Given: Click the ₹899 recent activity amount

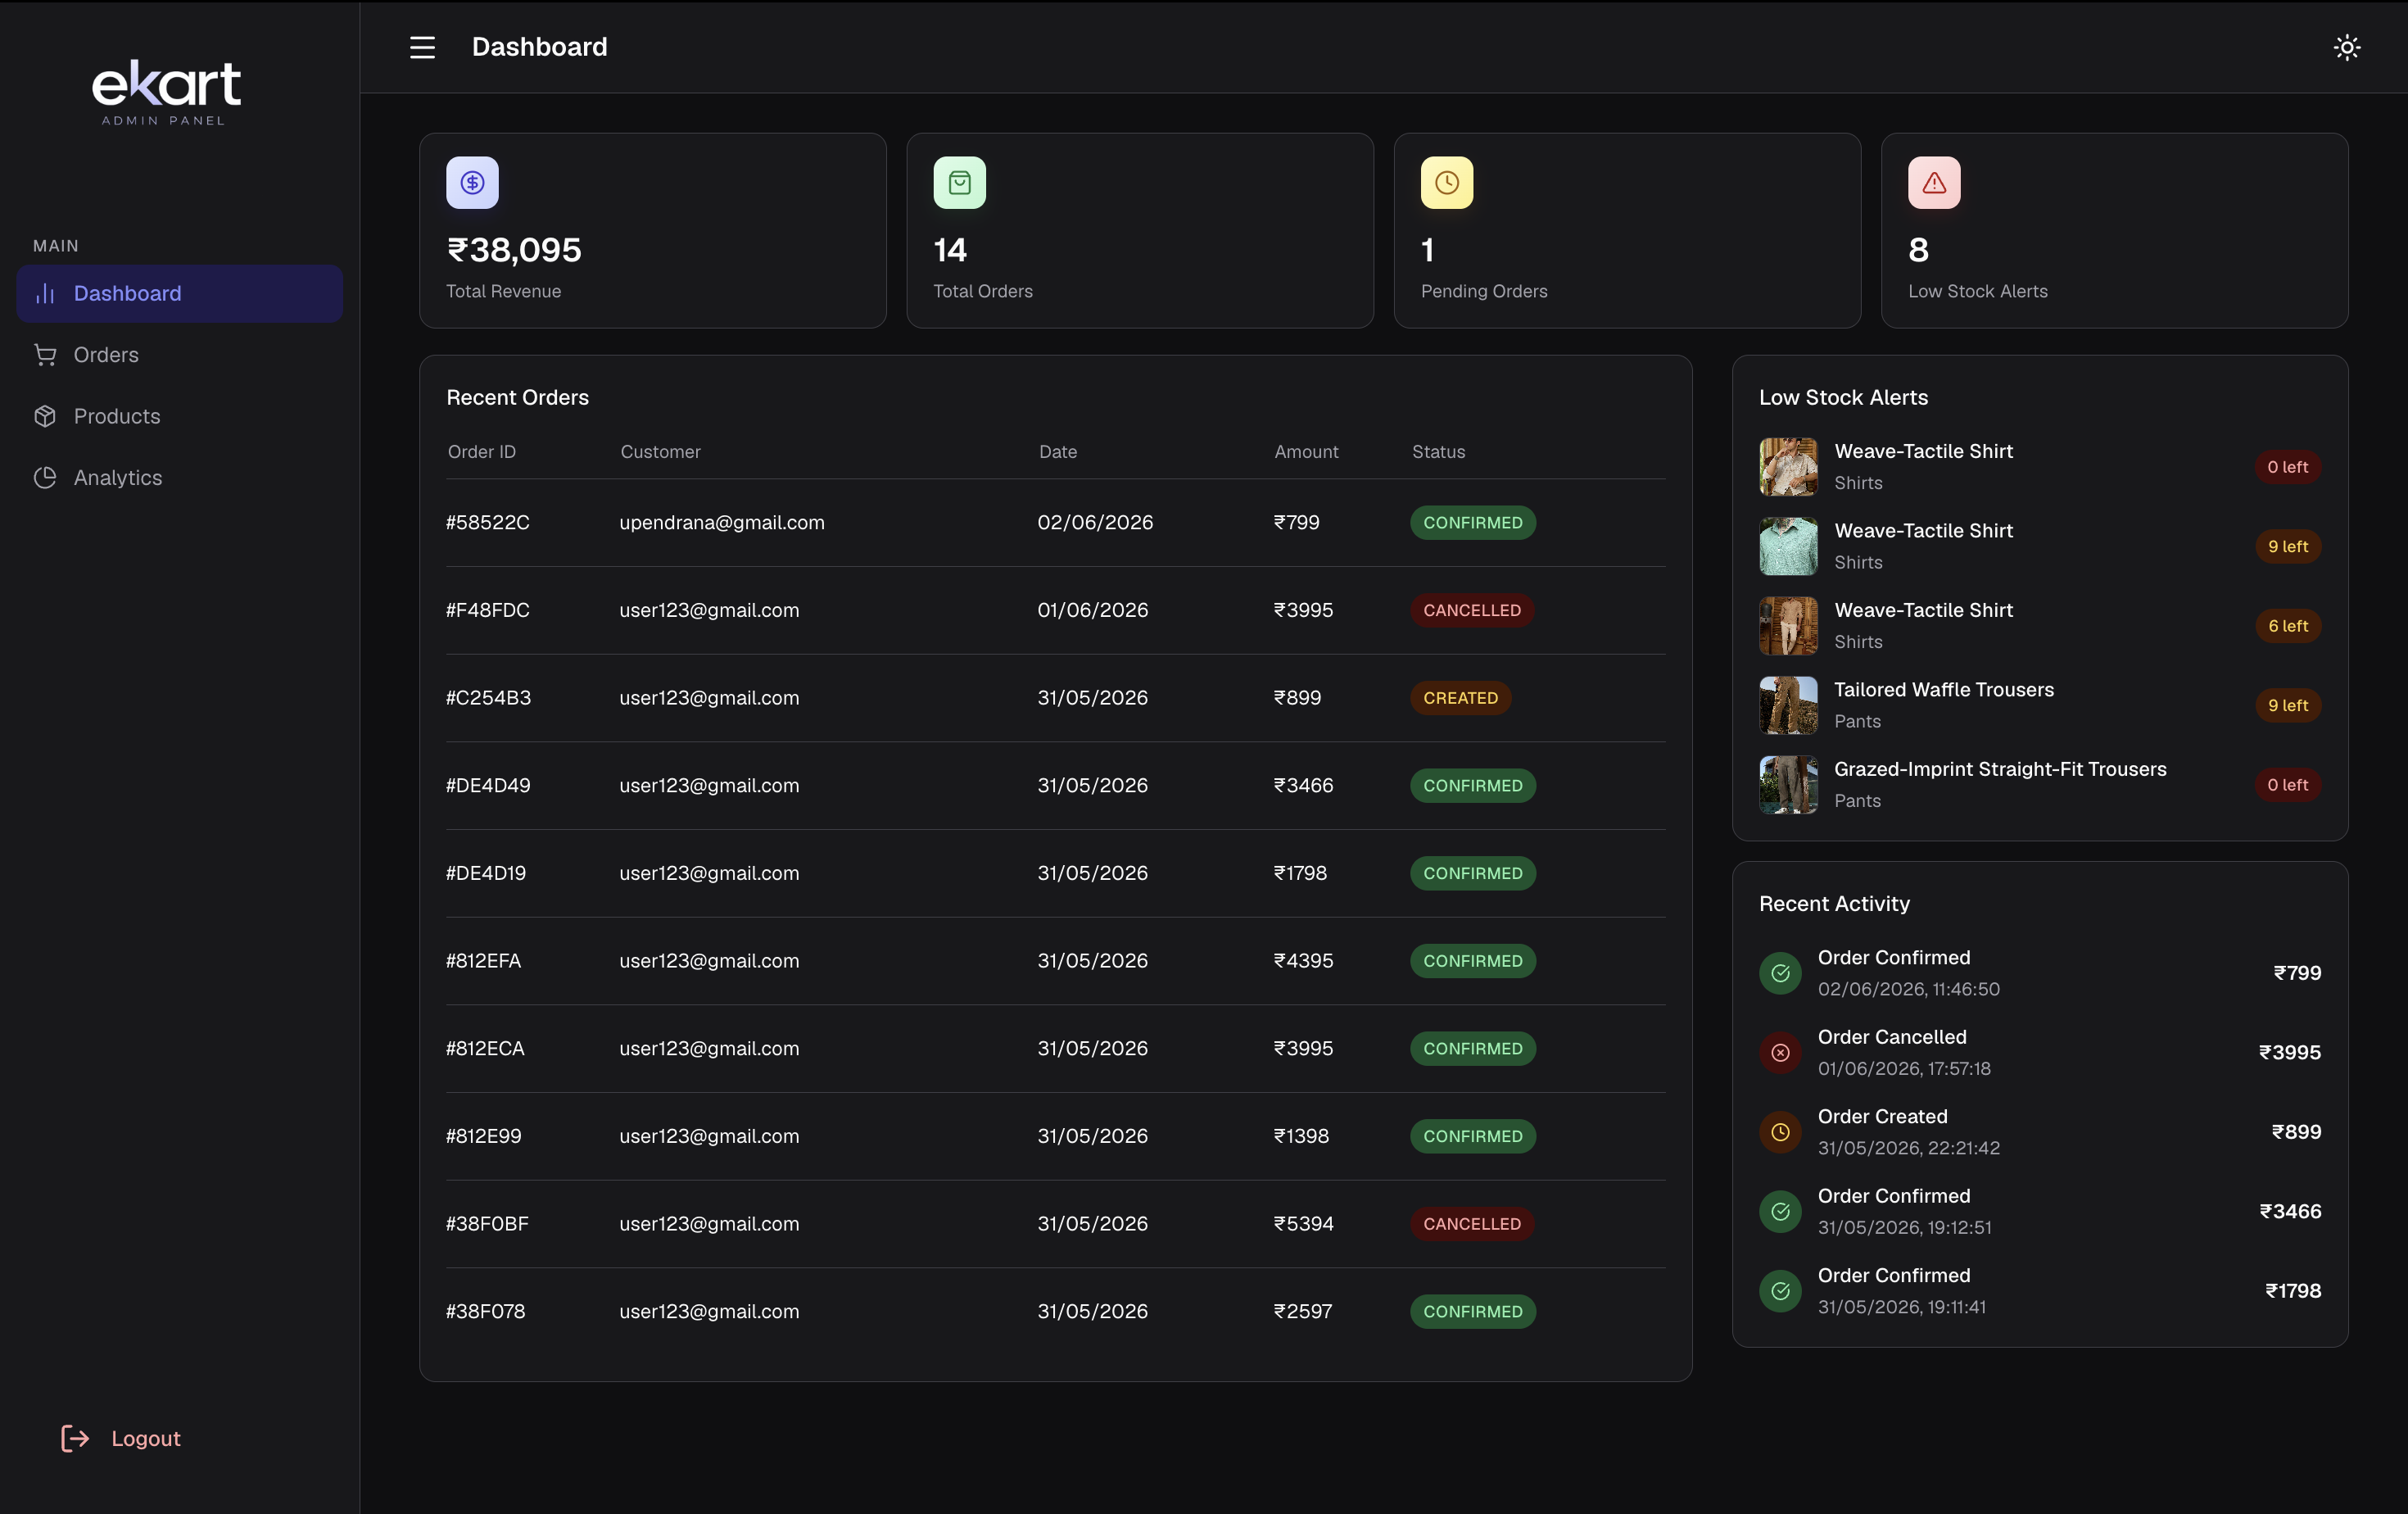Looking at the screenshot, I should coord(2296,1132).
